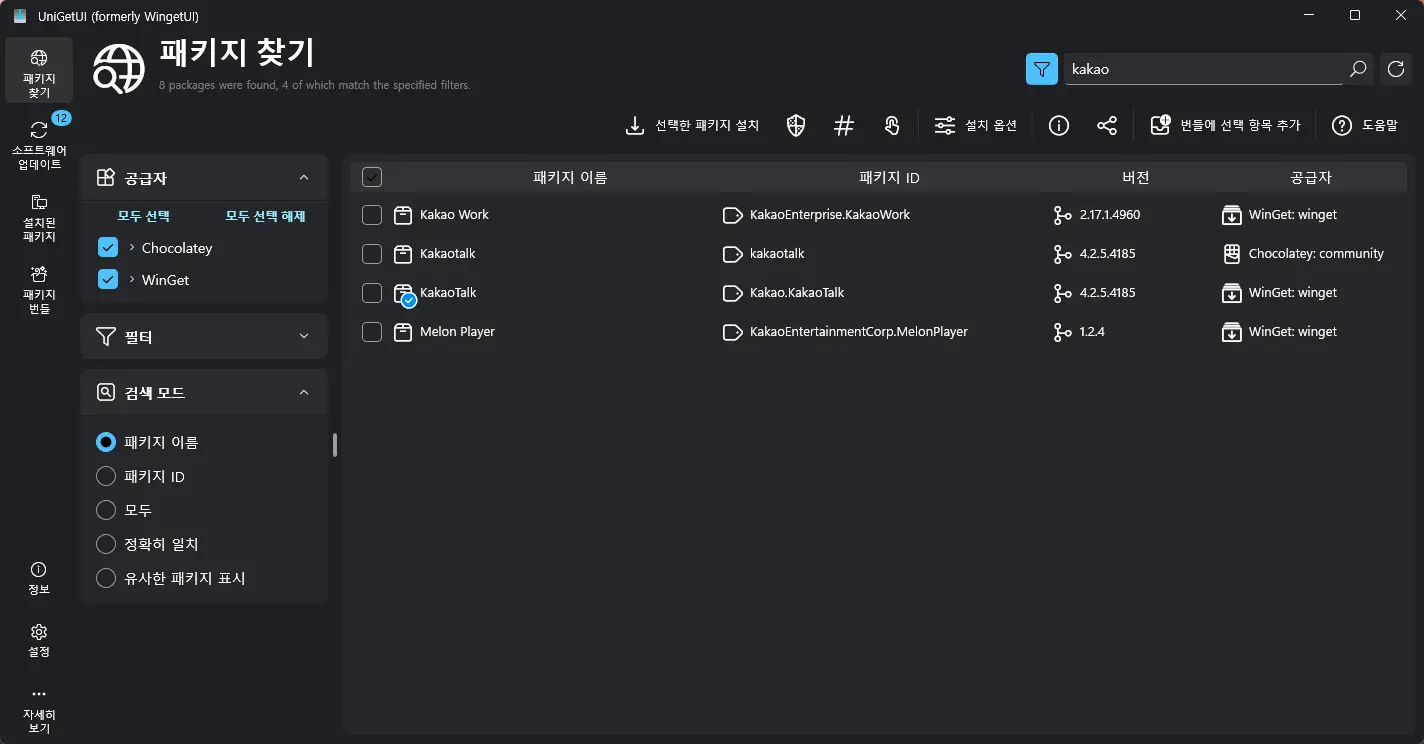
Task: Sort by 버전 column header
Action: click(x=1135, y=177)
